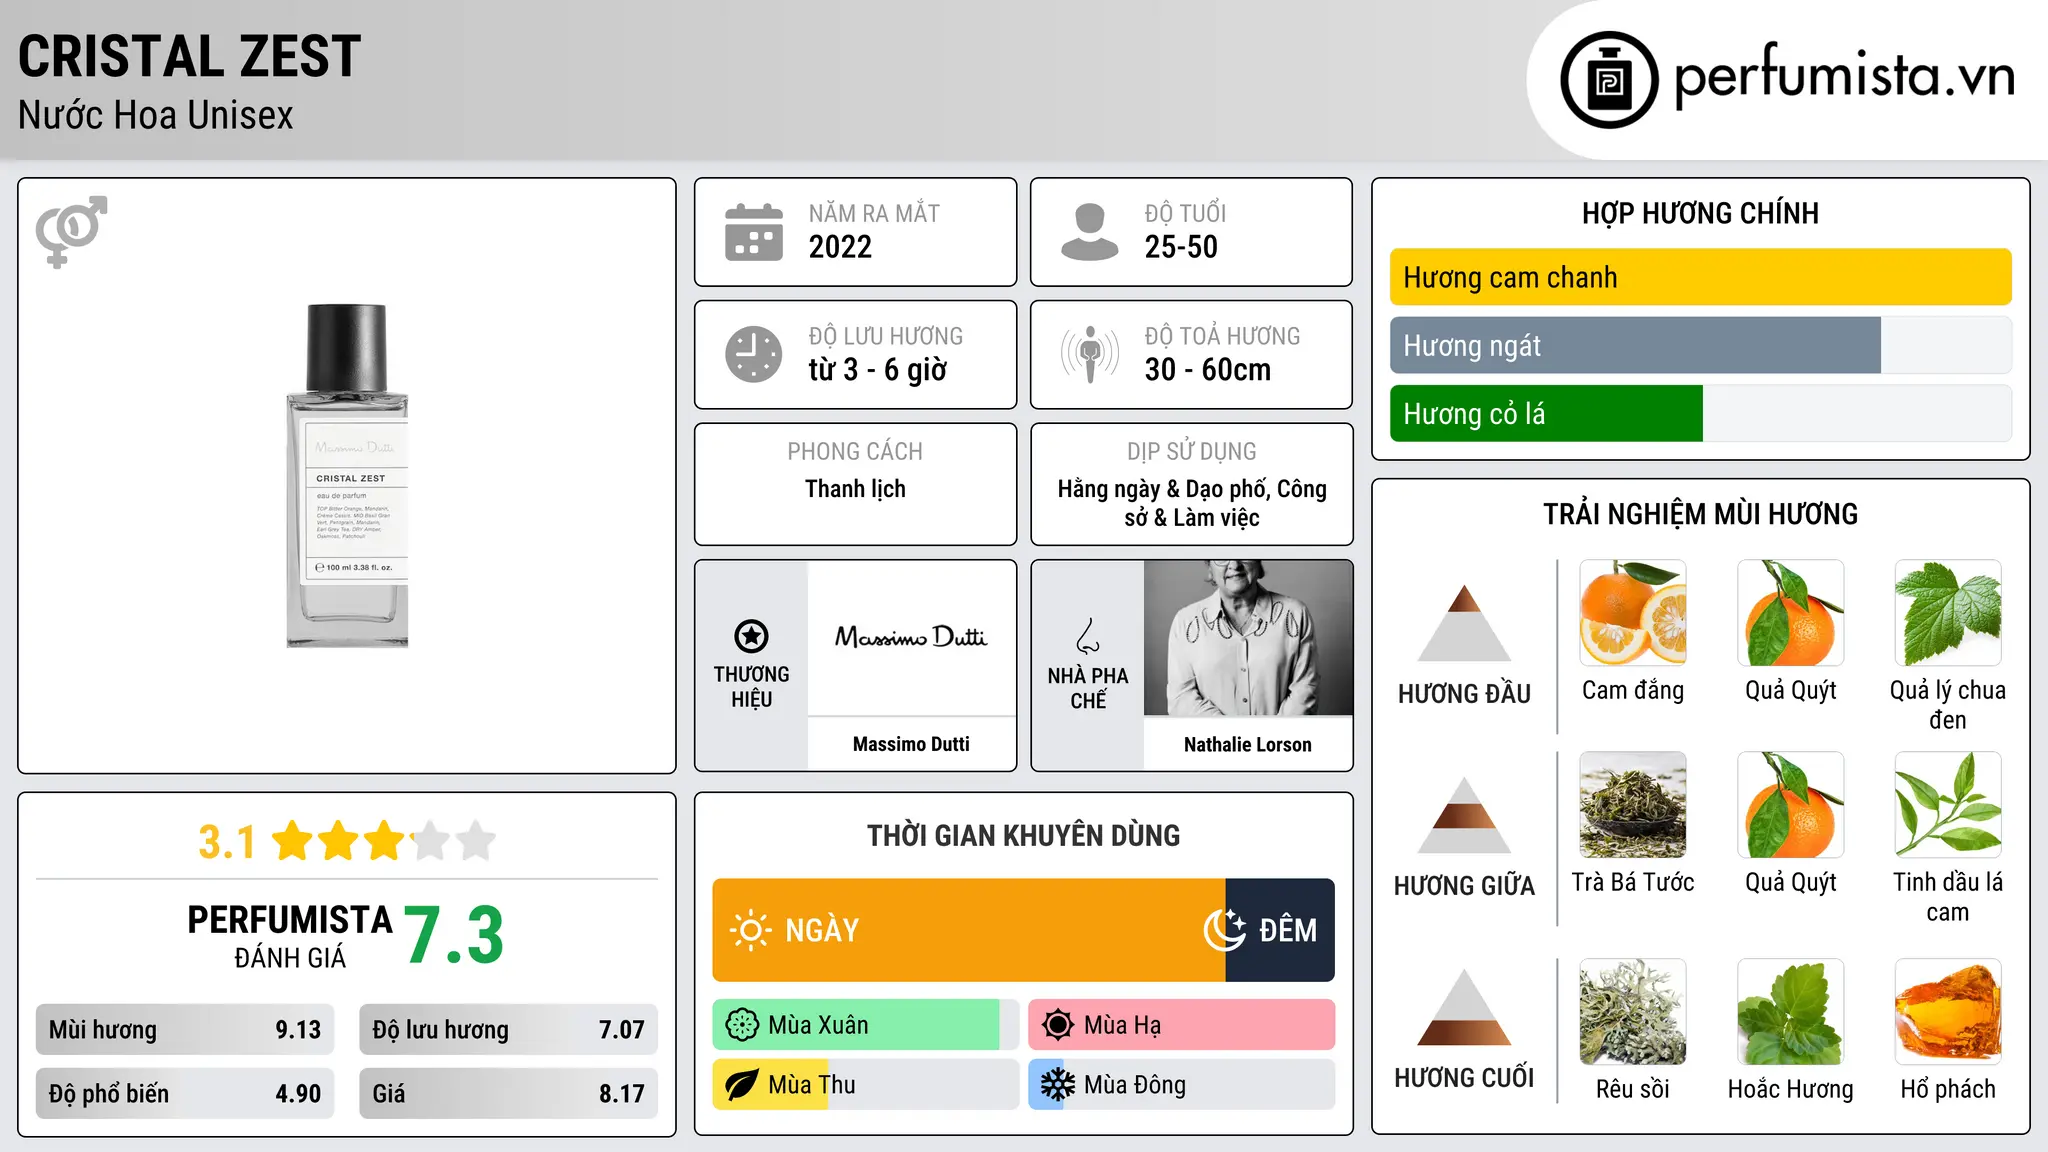Click the star badge icon above Thương hiệu

point(751,636)
